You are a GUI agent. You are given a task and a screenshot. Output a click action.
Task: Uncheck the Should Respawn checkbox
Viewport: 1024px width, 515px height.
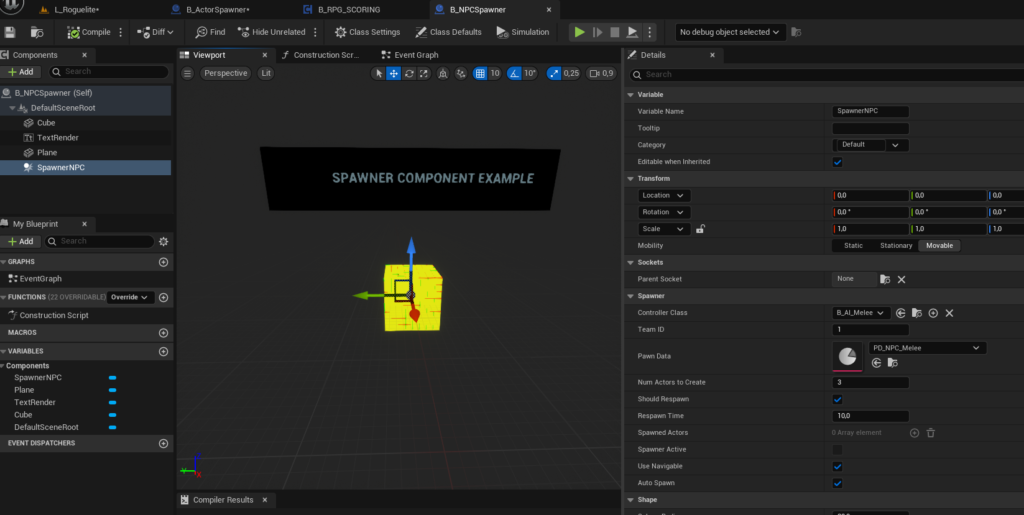(x=837, y=399)
